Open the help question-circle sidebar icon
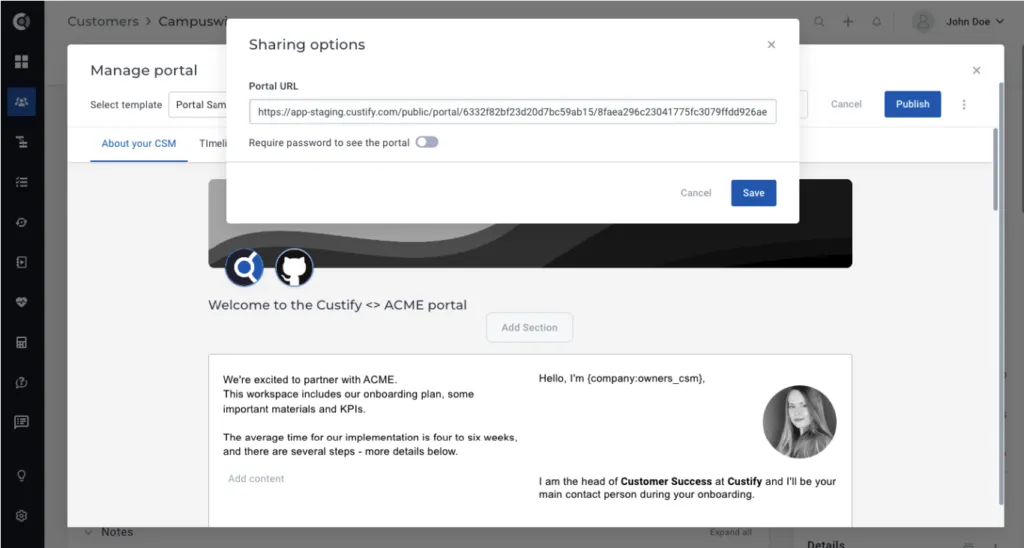Image resolution: width=1024 pixels, height=548 pixels. pos(22,383)
